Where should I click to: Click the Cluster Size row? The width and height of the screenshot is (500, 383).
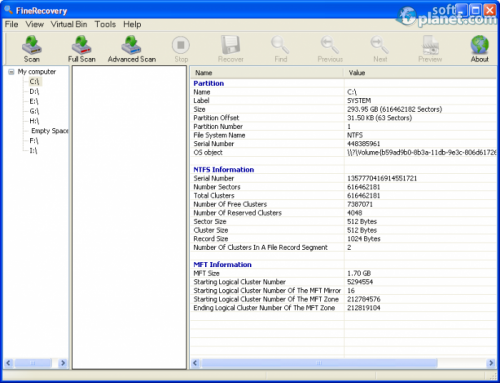click(343, 230)
